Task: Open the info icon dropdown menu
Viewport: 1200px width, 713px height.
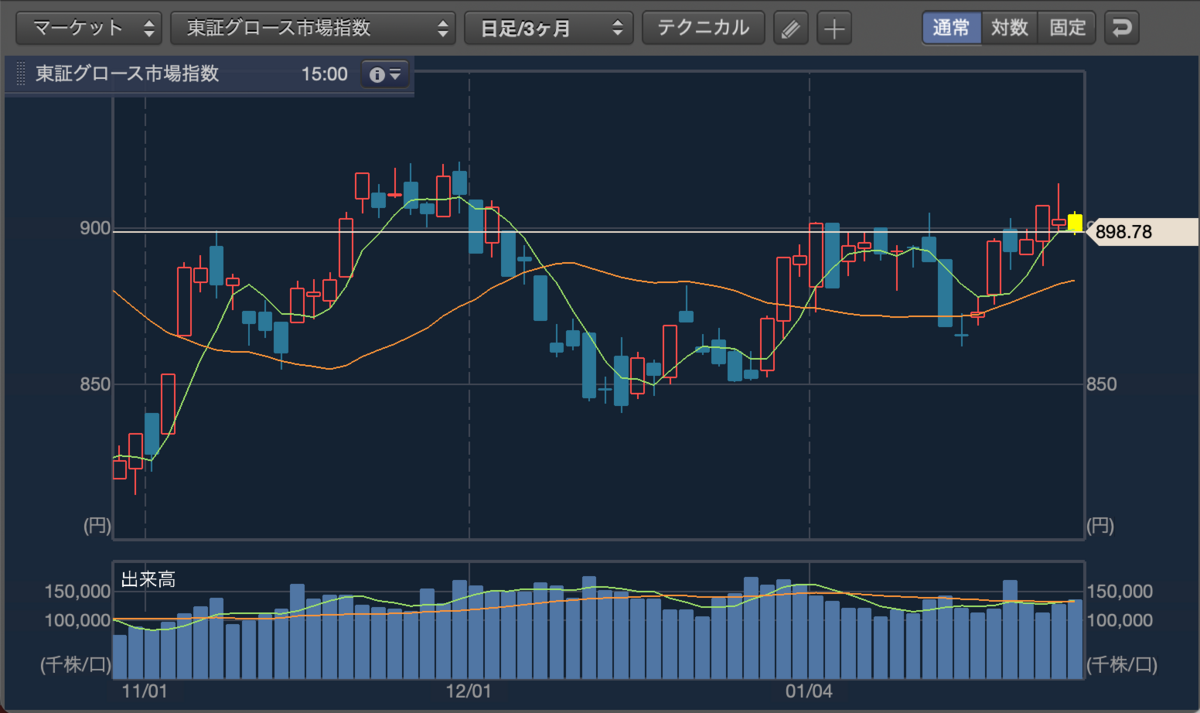Action: pyautogui.click(x=385, y=74)
